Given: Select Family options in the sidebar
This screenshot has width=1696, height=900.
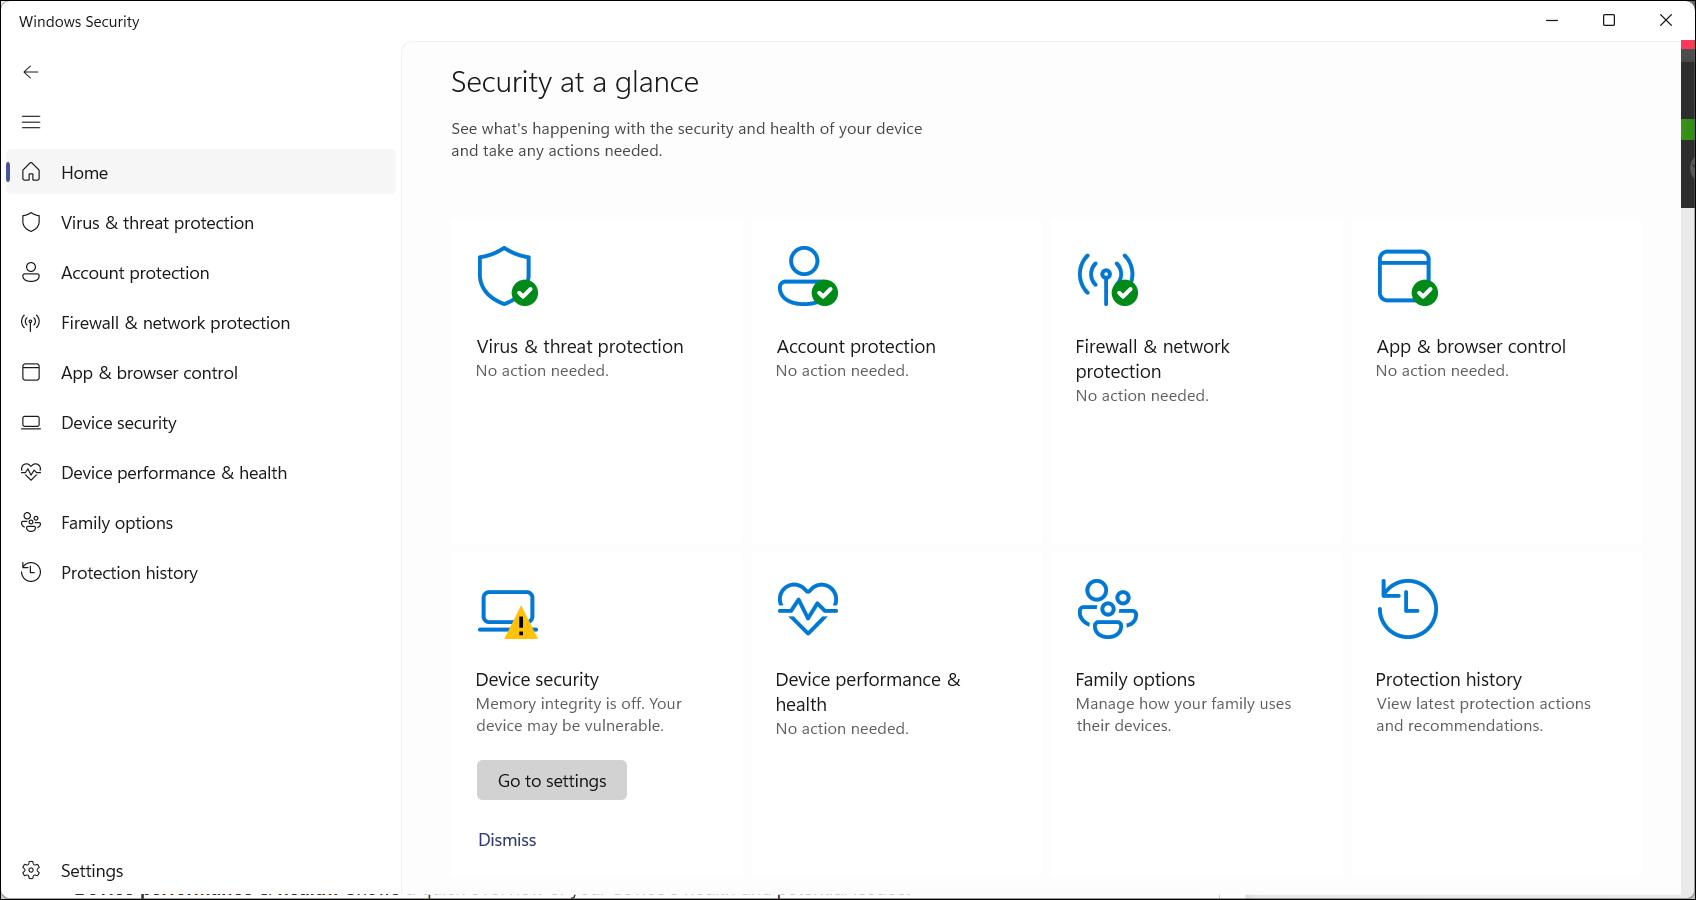Looking at the screenshot, I should pos(117,523).
